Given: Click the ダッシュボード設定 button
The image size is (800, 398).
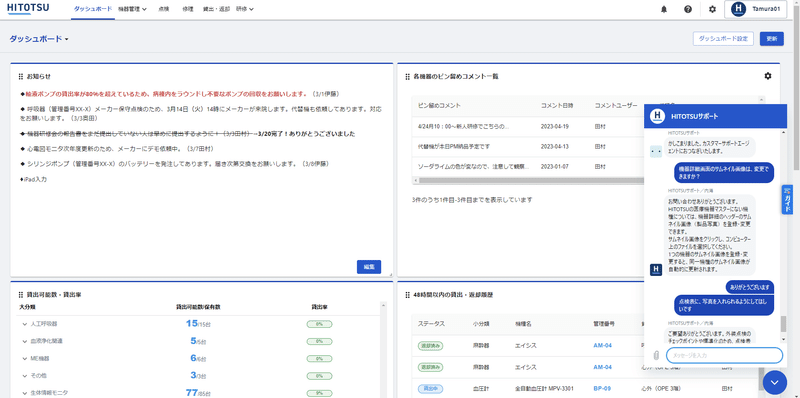Looking at the screenshot, I should (x=723, y=39).
